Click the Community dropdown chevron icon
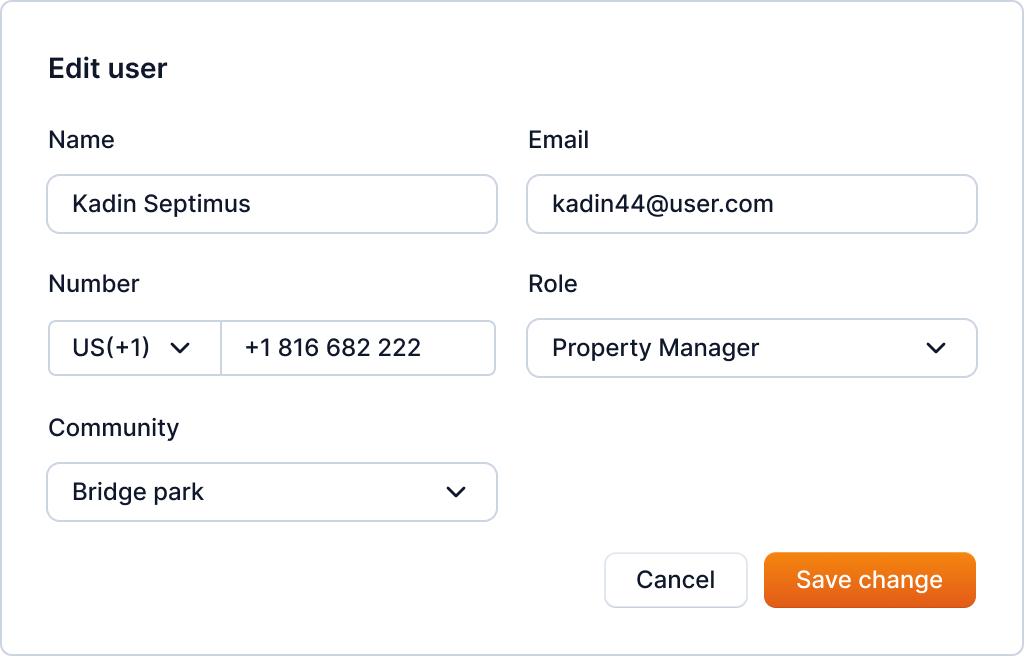The image size is (1024, 656). click(x=456, y=492)
